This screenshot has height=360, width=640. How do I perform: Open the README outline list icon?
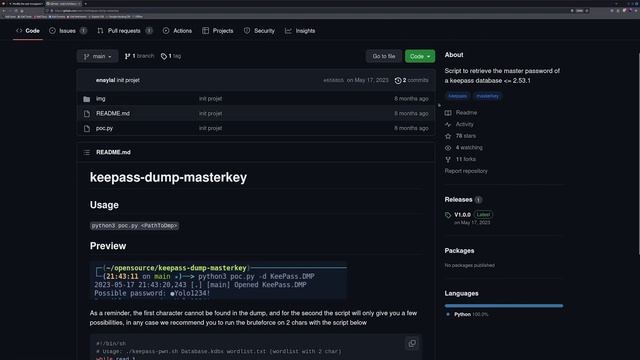click(x=87, y=152)
